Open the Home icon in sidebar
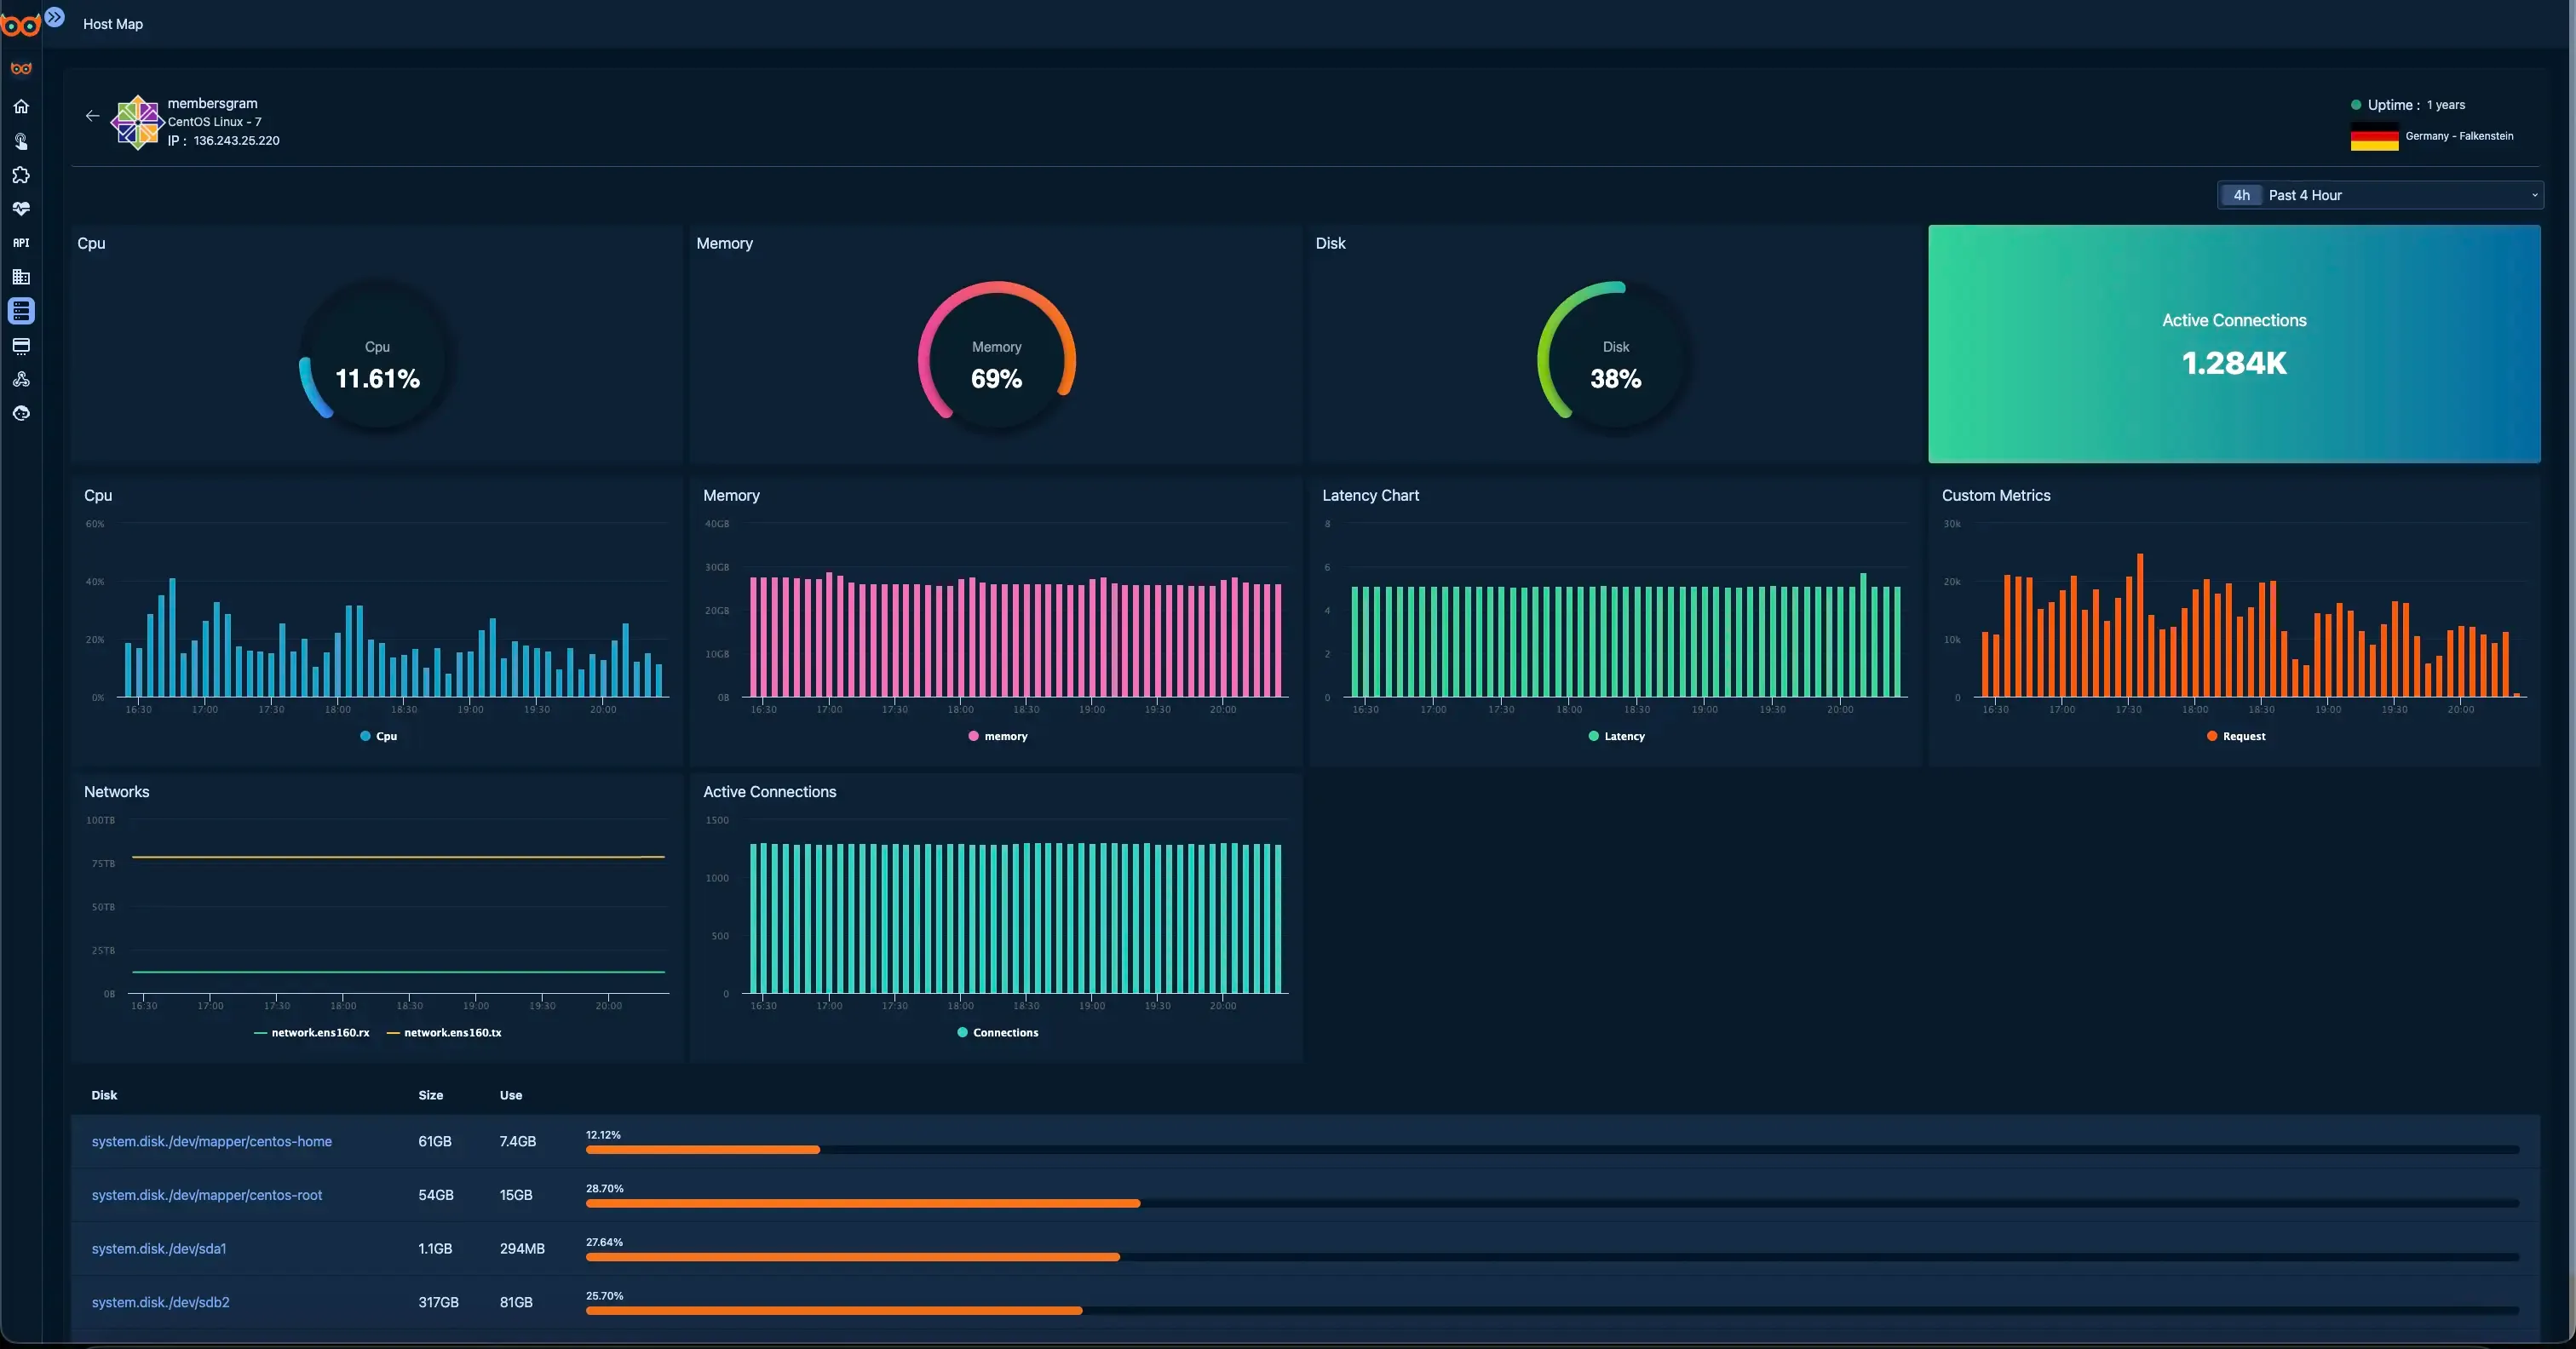 click(x=21, y=106)
